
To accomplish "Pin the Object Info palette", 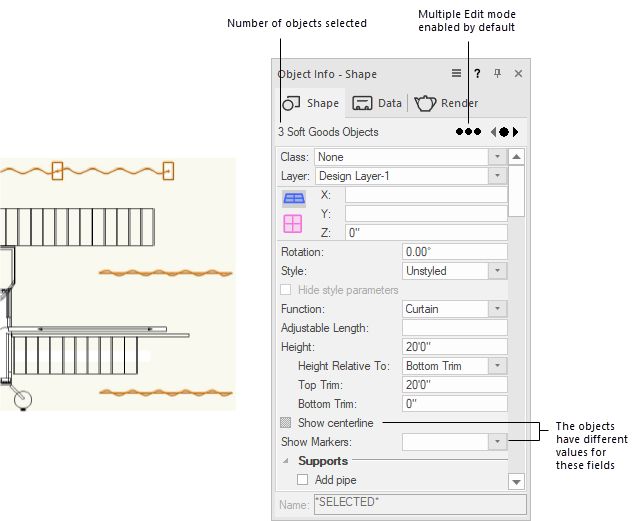I will point(498,73).
